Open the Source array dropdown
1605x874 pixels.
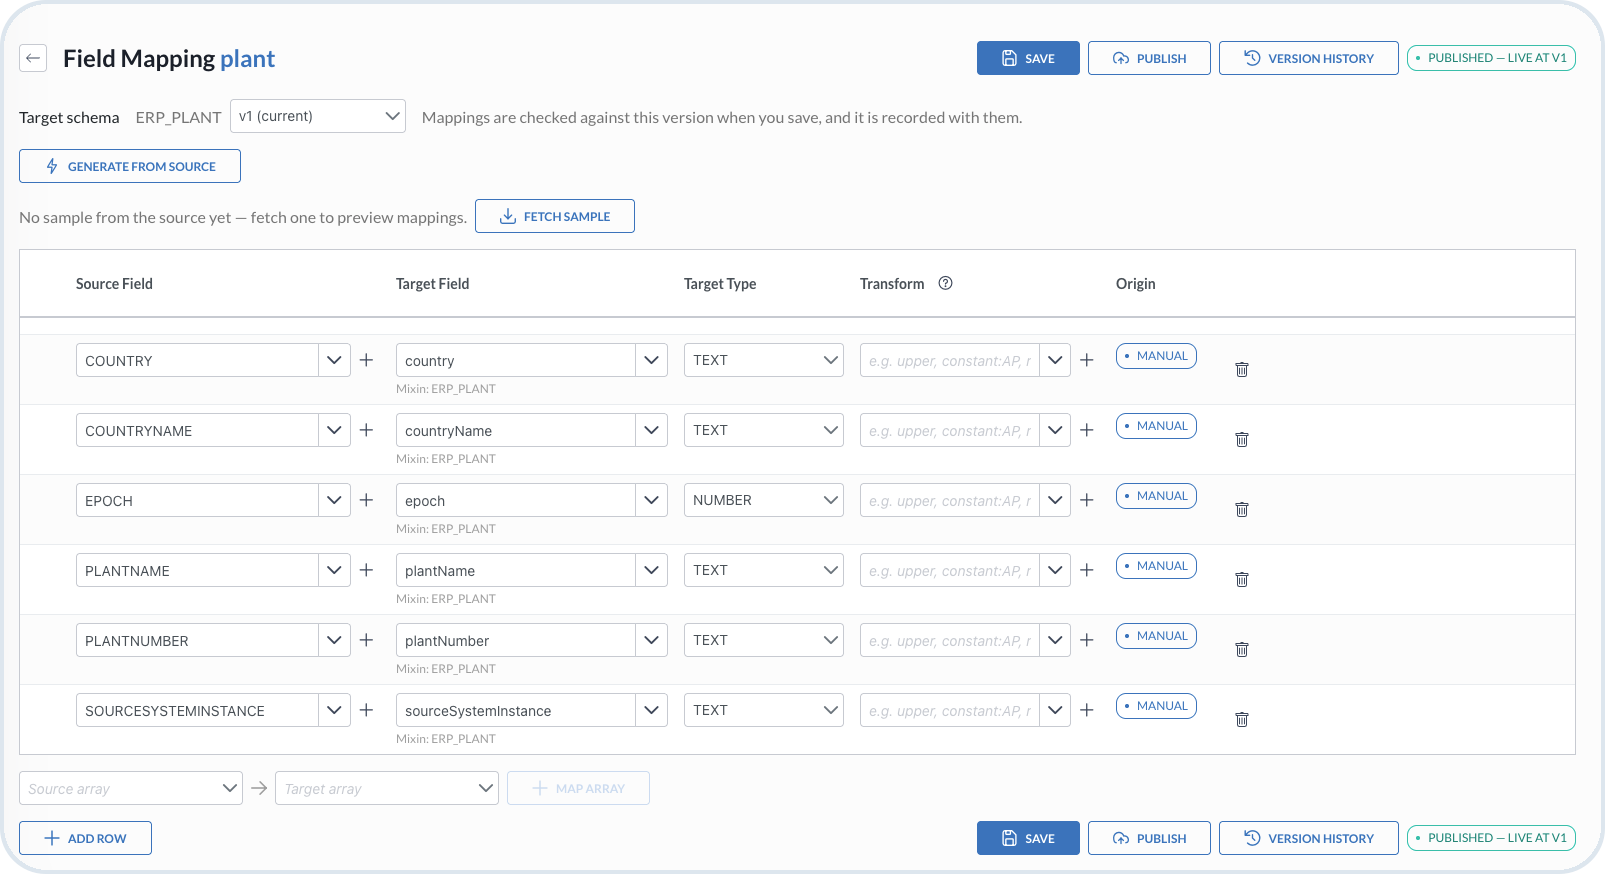131,788
